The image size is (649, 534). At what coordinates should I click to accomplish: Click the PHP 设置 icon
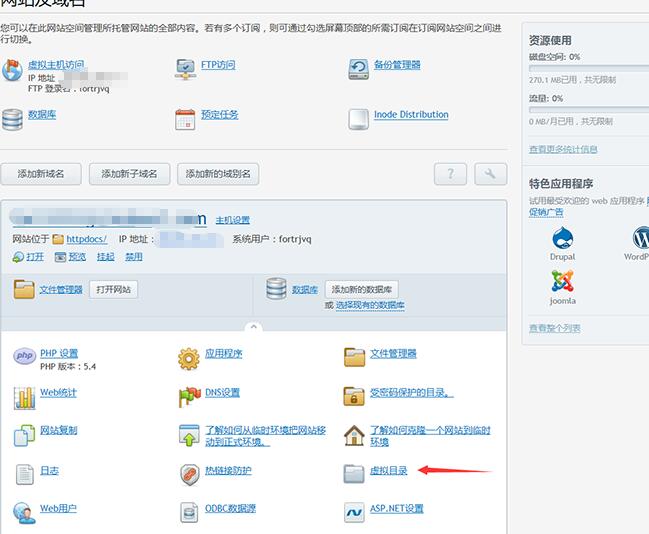24,357
